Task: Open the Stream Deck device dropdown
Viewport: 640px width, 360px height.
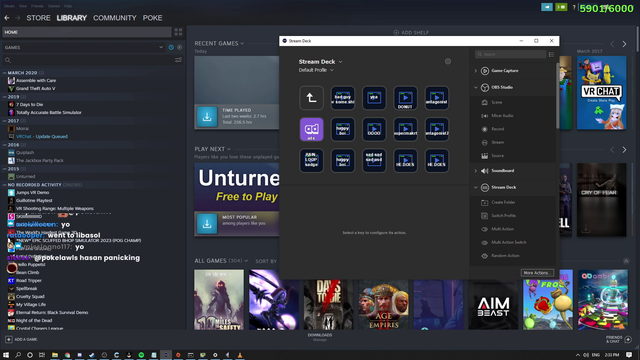Action: click(320, 62)
